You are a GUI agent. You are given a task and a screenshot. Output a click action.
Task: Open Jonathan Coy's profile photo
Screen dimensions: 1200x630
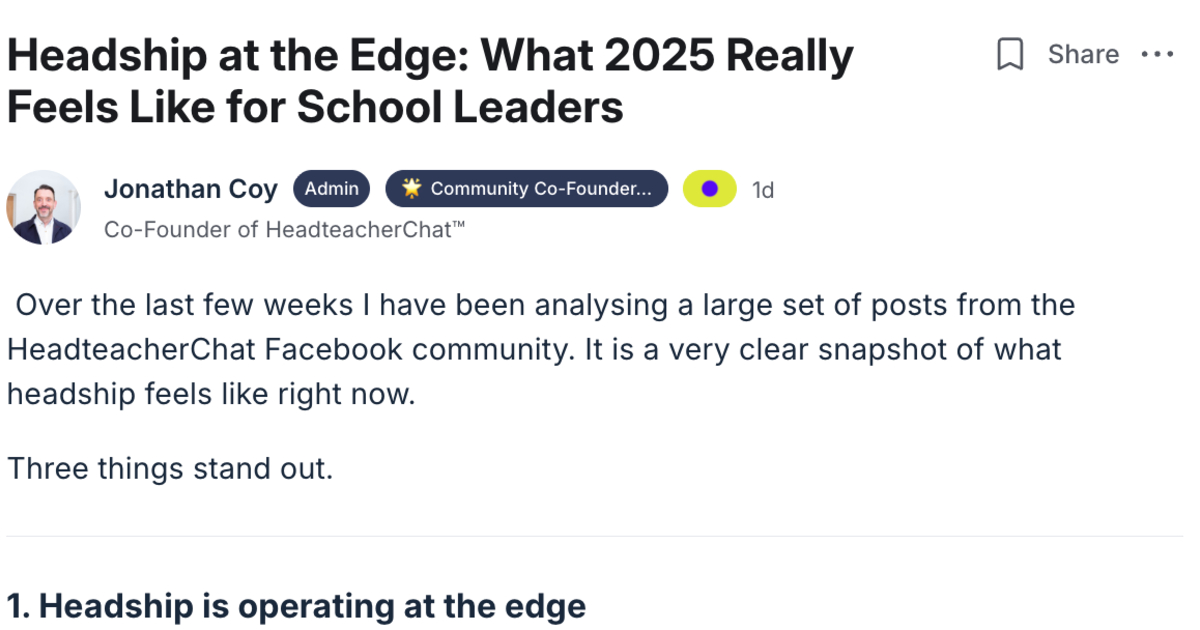click(44, 207)
